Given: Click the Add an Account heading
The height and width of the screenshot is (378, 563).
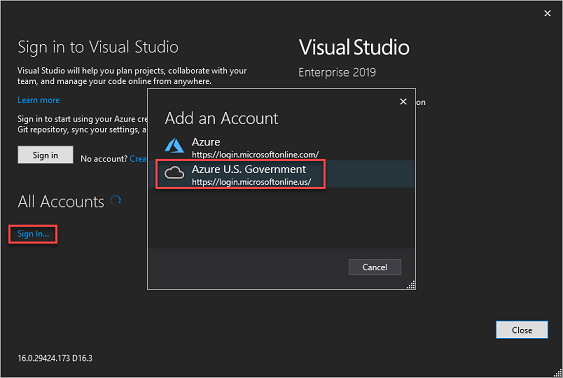Looking at the screenshot, I should pyautogui.click(x=221, y=118).
